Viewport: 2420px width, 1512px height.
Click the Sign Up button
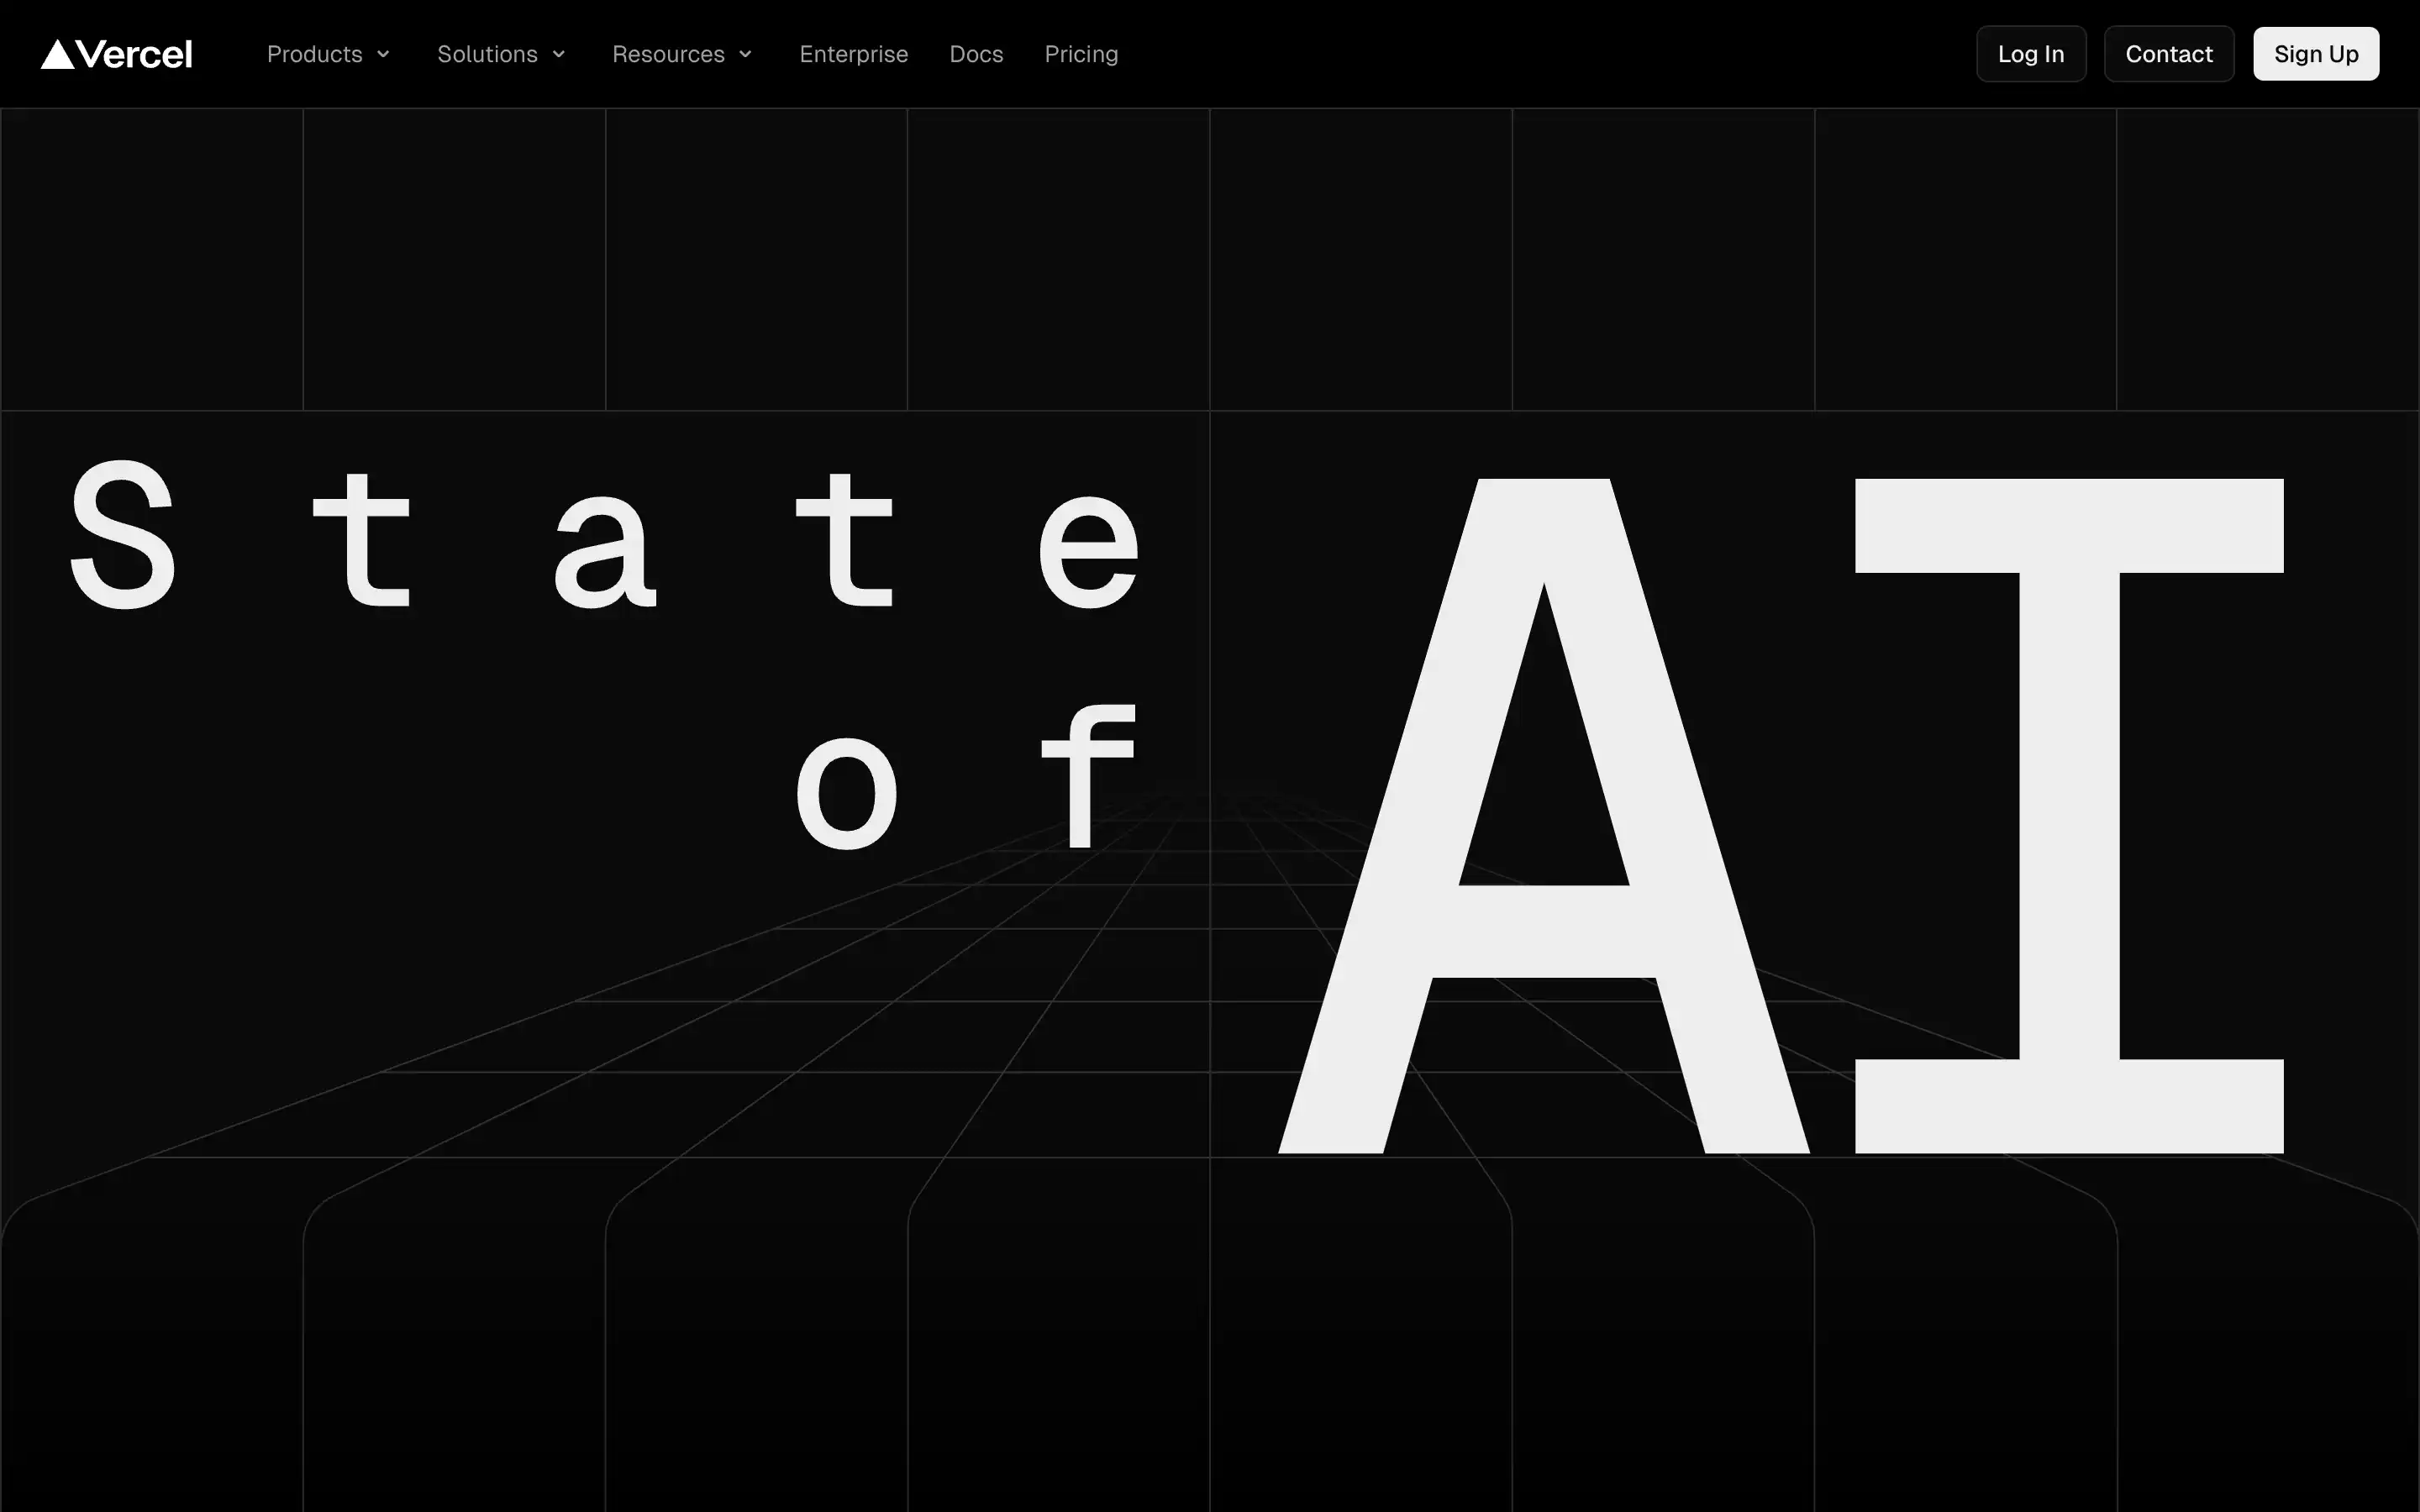tap(2316, 54)
